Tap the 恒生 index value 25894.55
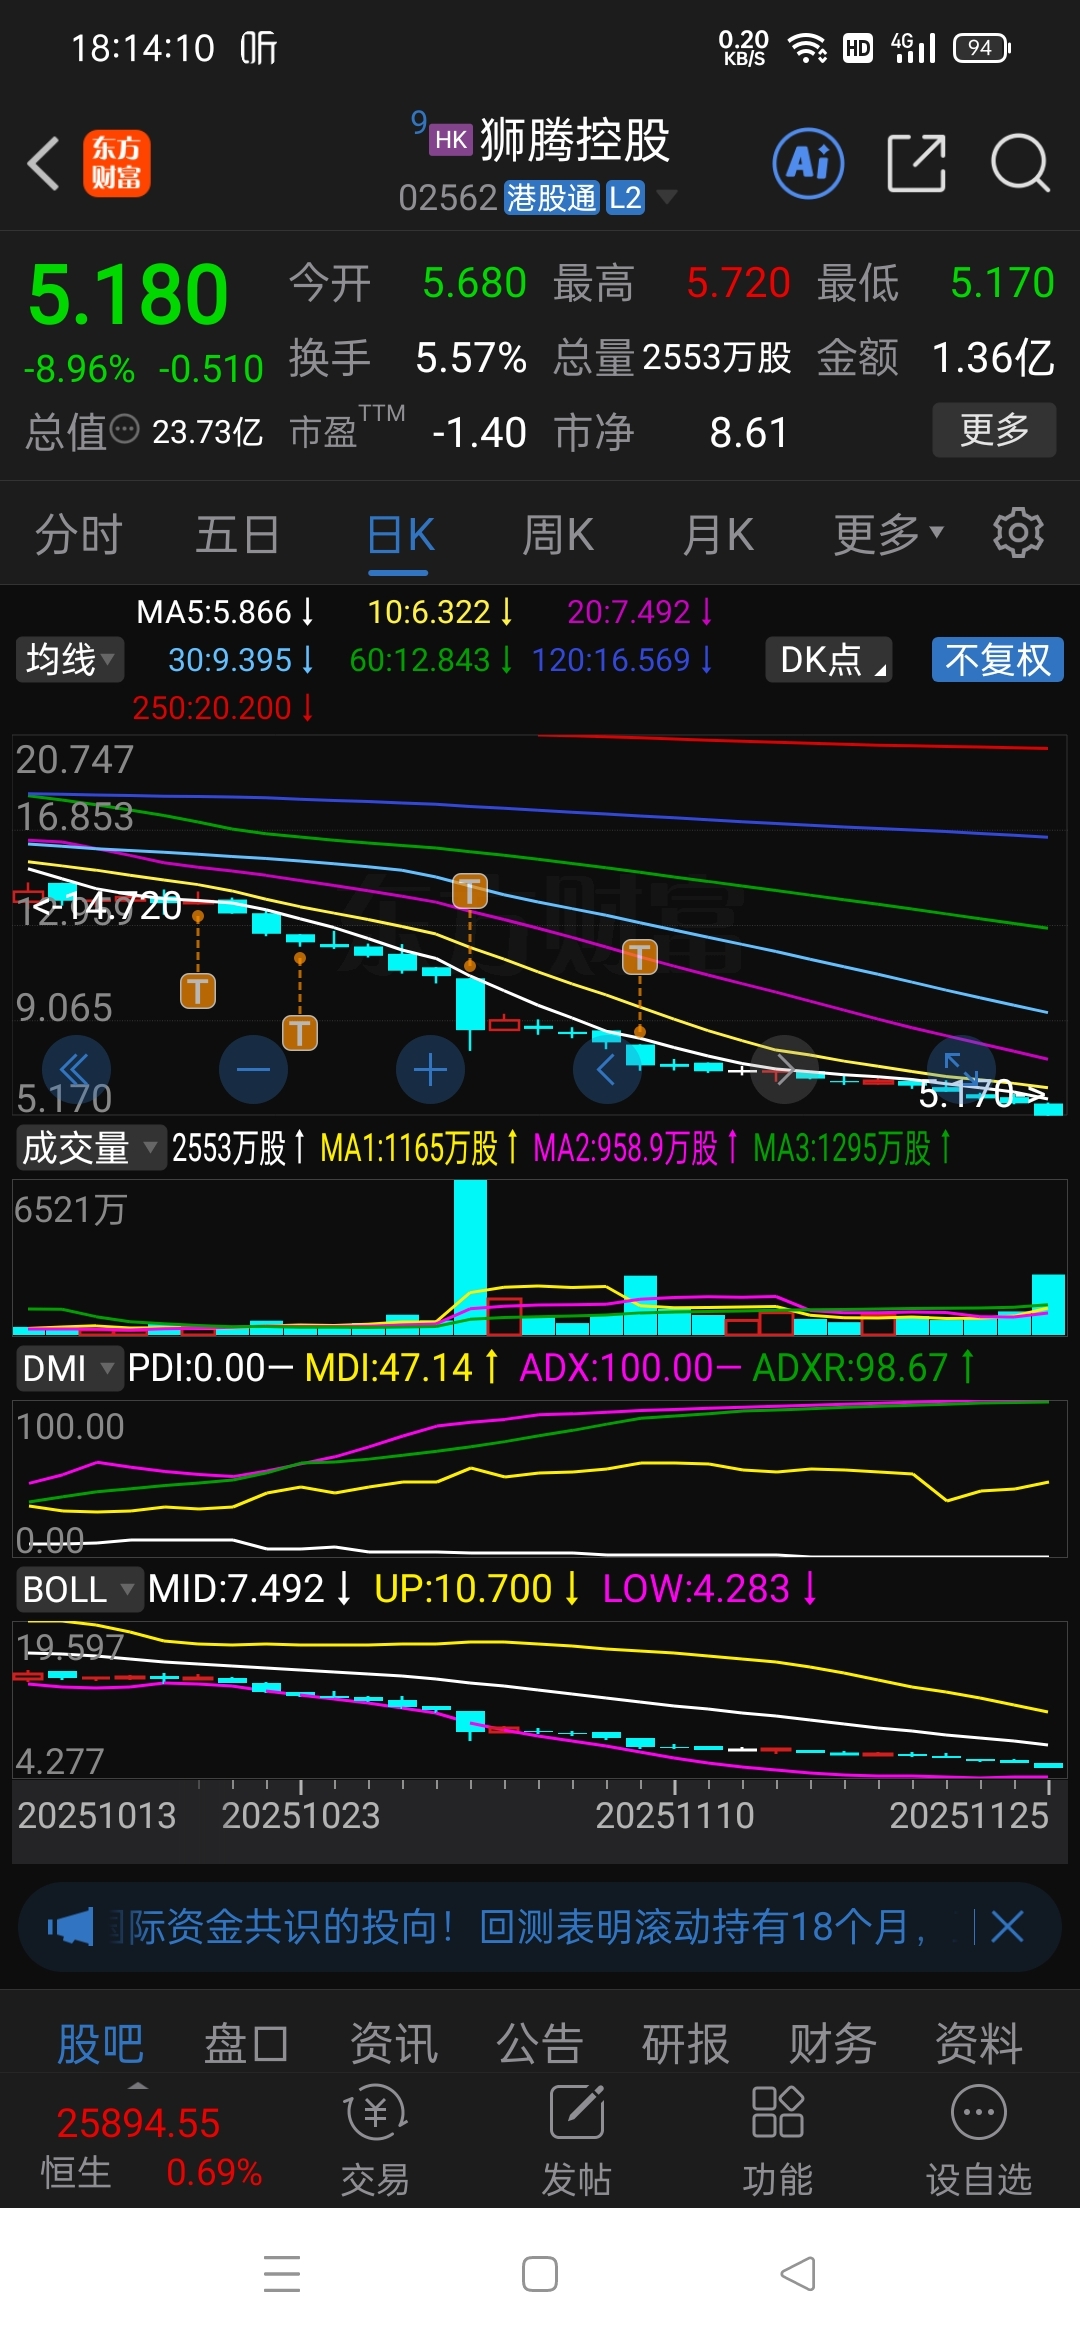This screenshot has width=1080, height=2340. pos(138,2123)
